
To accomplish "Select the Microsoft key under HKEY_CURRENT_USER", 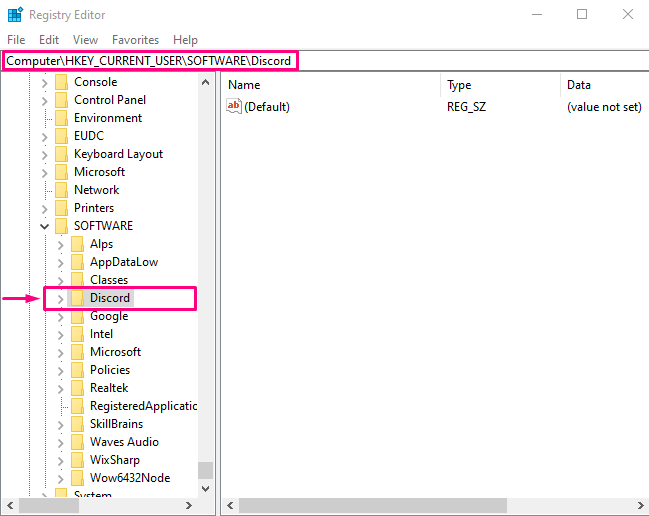I will pyautogui.click(x=99, y=172).
